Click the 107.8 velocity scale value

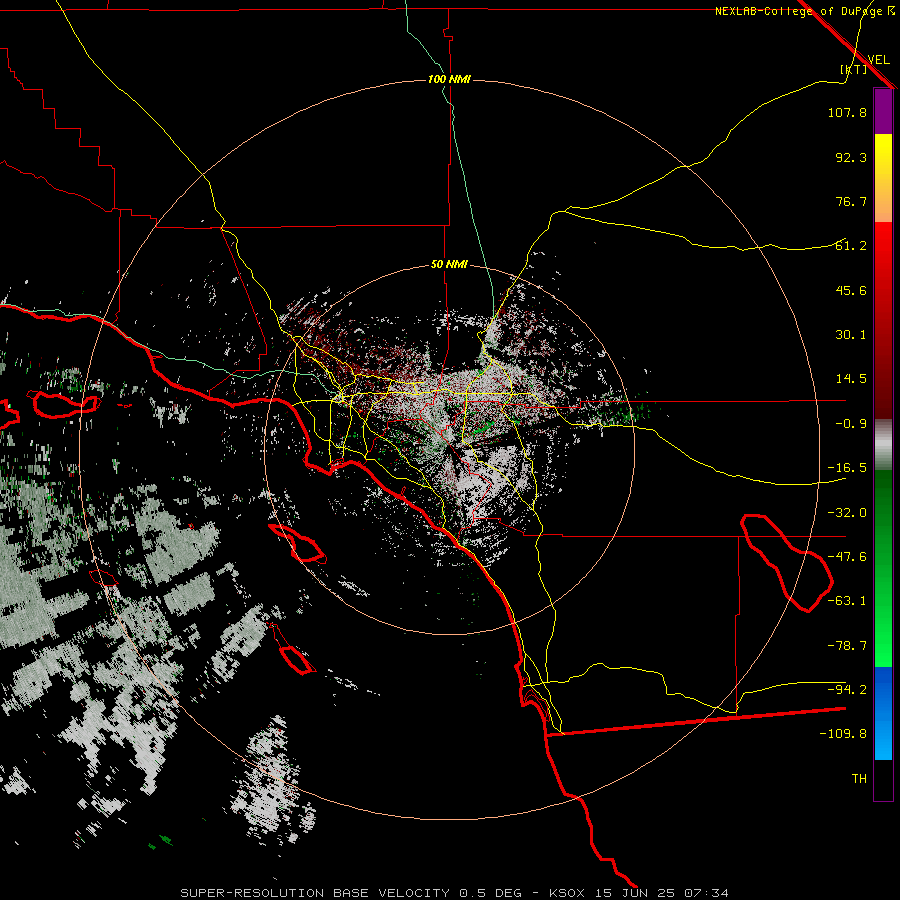click(847, 112)
